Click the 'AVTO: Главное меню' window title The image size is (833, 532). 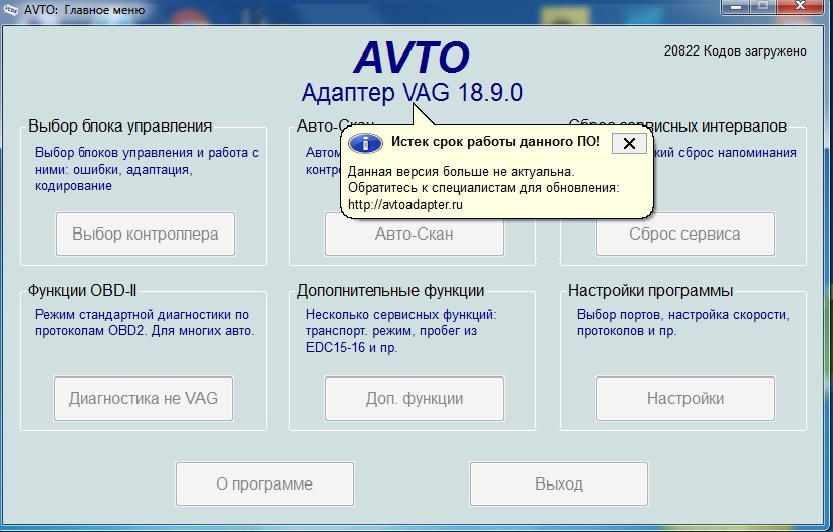(84, 10)
